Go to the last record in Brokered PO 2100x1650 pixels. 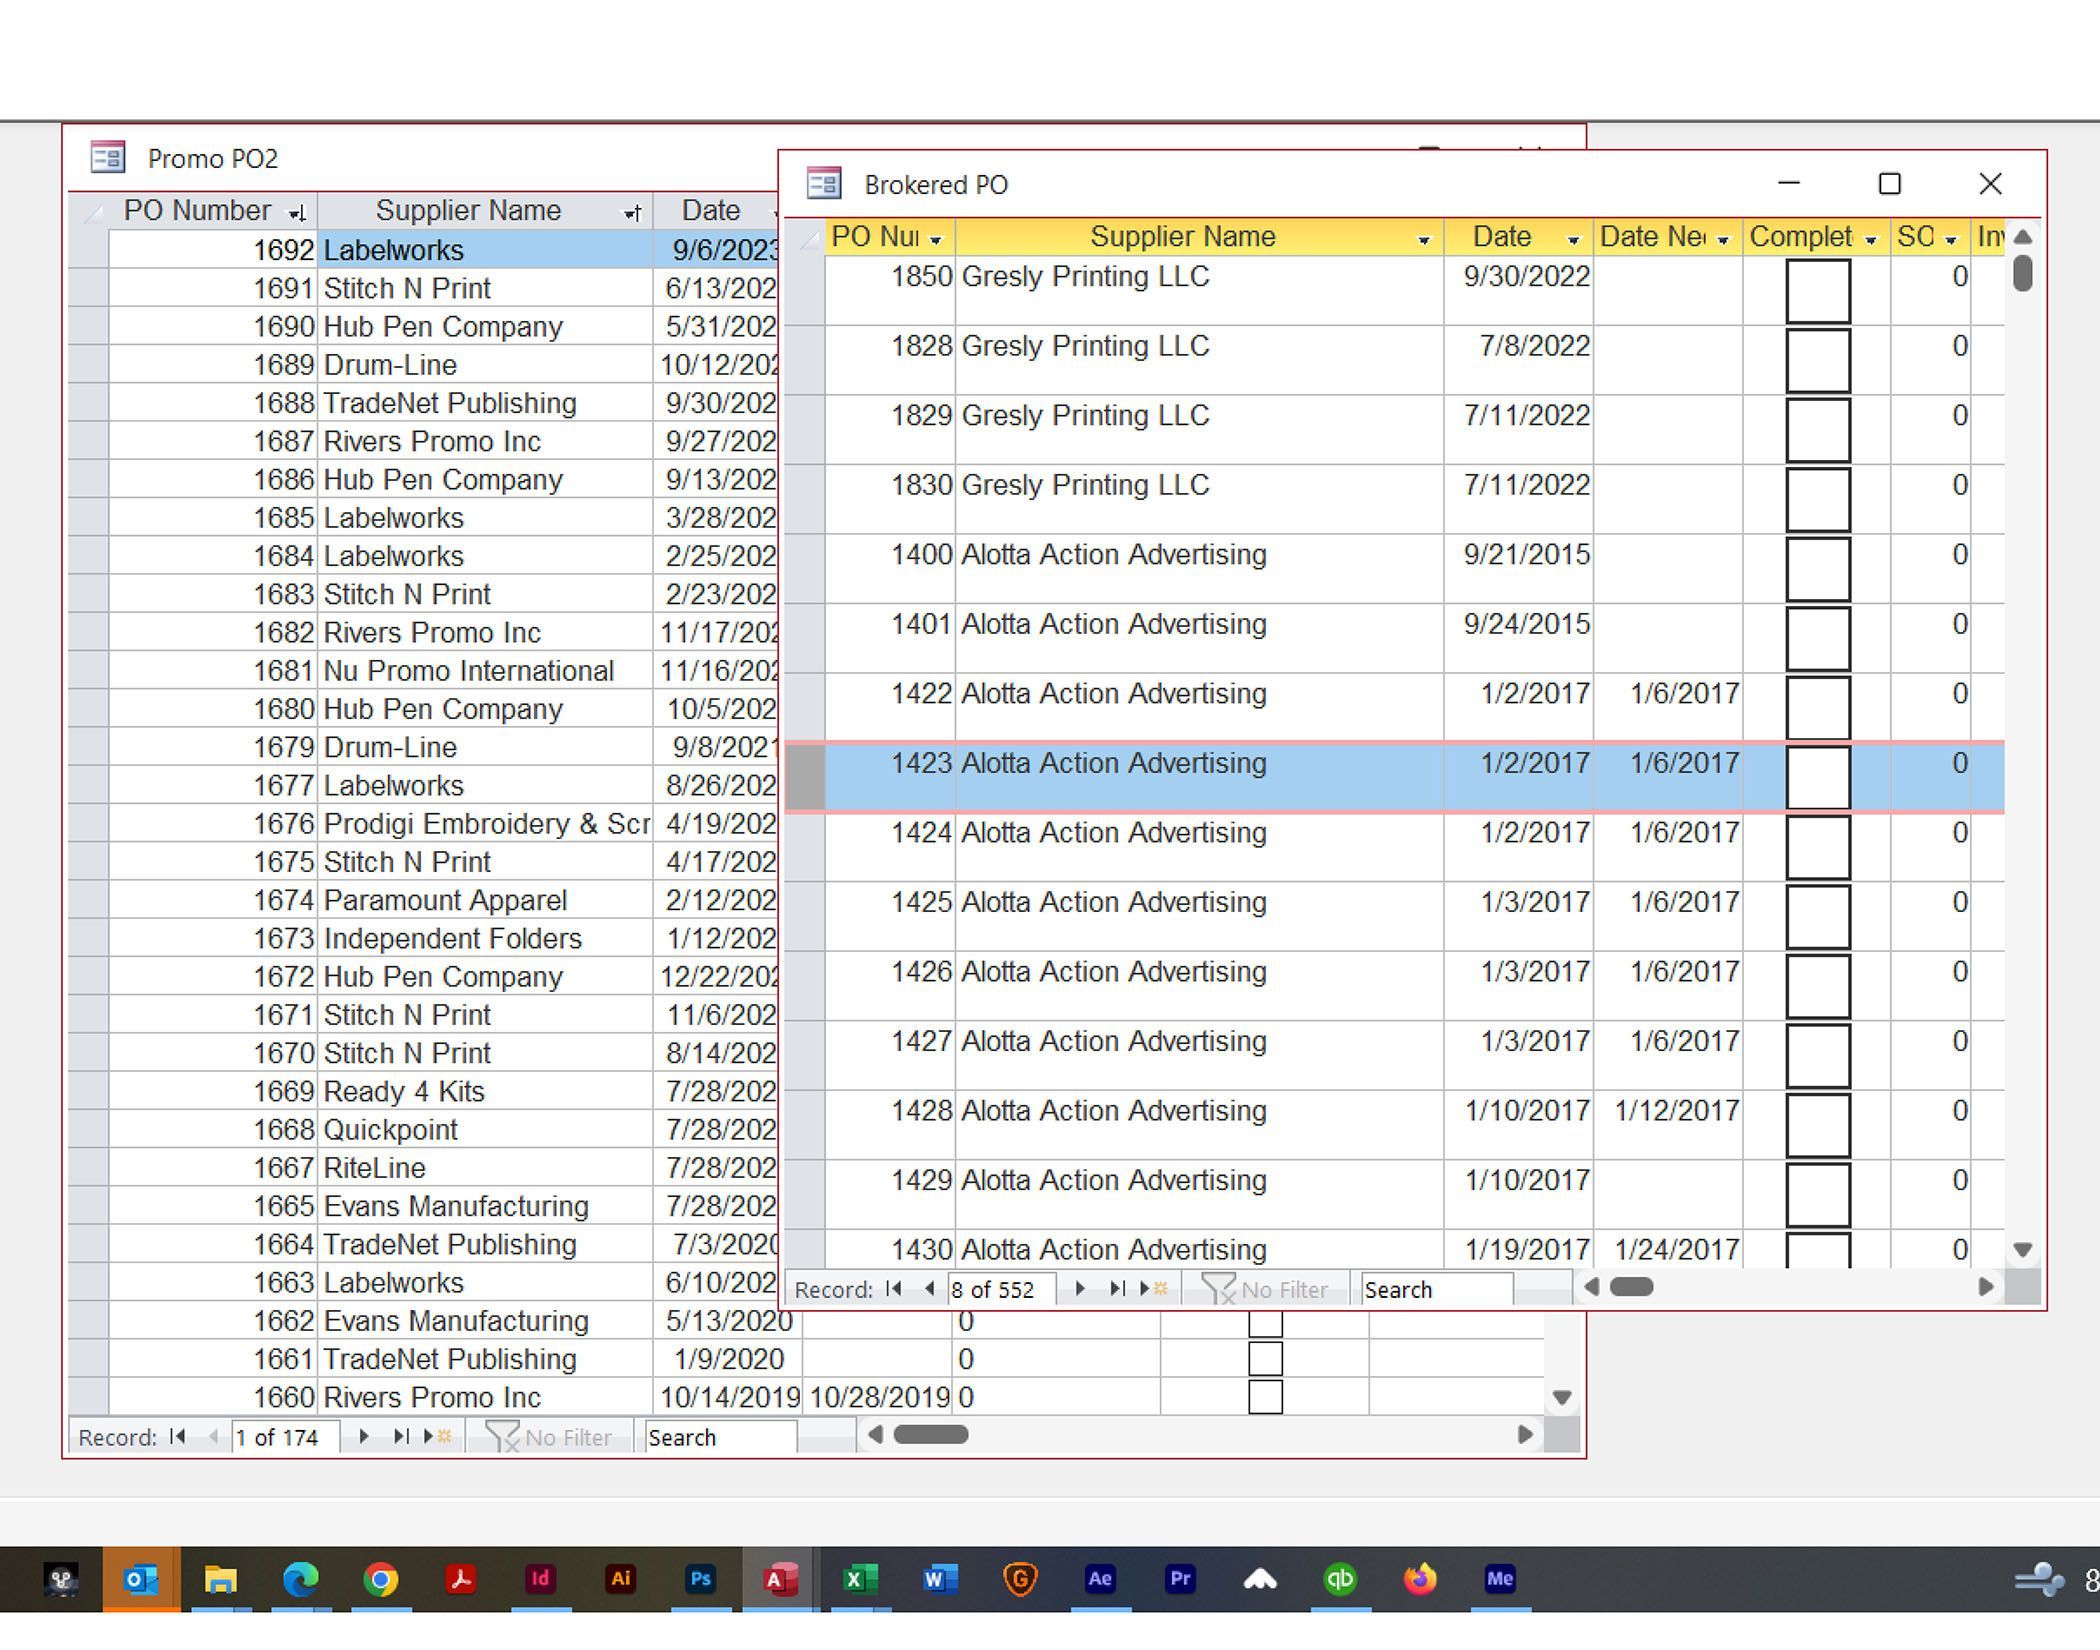1117,1289
